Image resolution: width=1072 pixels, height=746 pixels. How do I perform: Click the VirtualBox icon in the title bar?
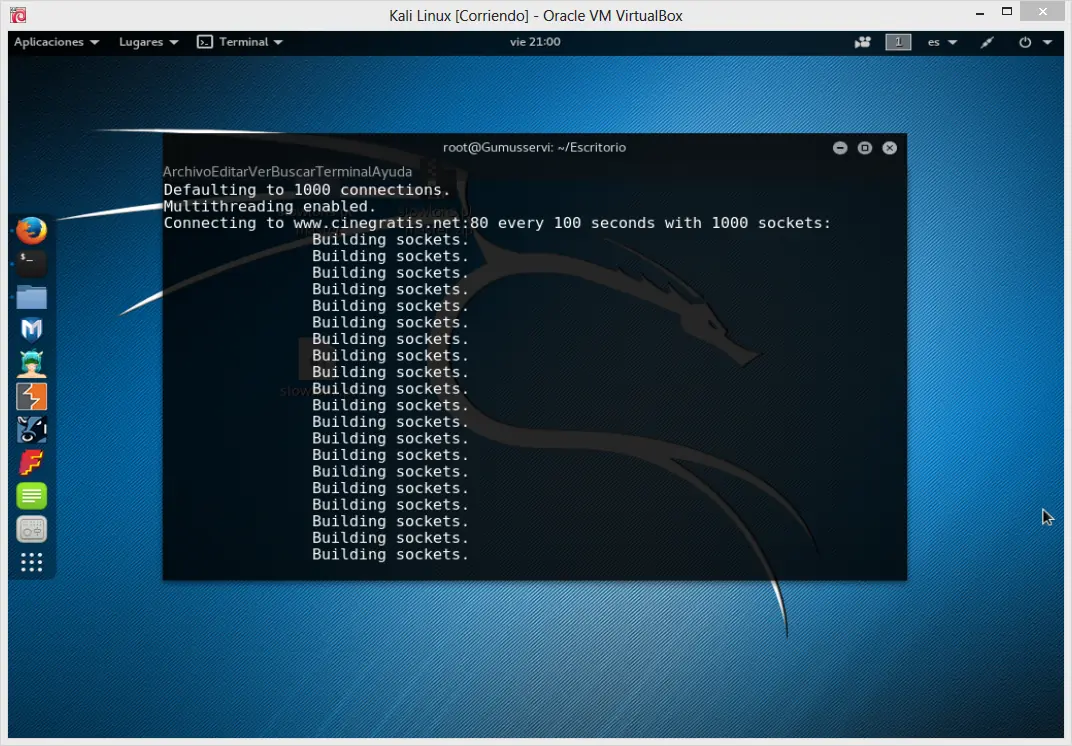18,15
